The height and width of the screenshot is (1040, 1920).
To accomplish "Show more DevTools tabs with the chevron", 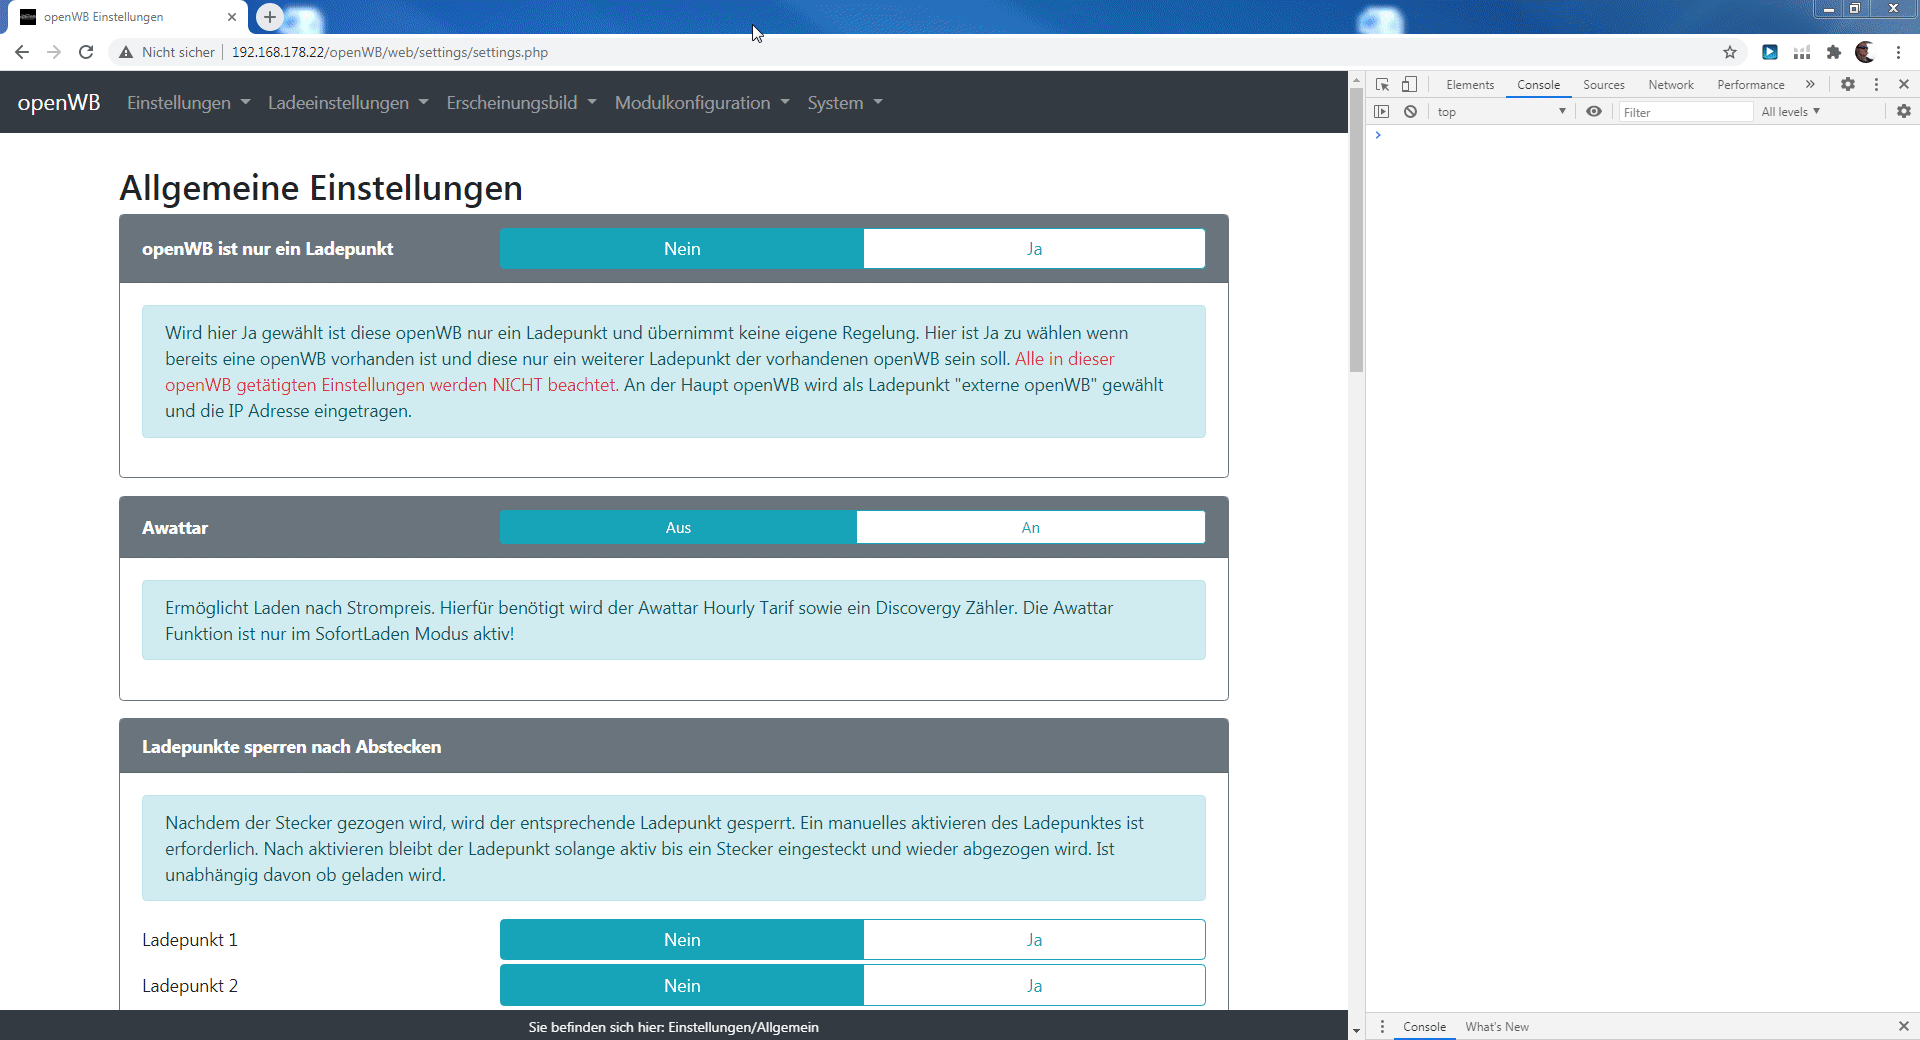I will tap(1810, 85).
